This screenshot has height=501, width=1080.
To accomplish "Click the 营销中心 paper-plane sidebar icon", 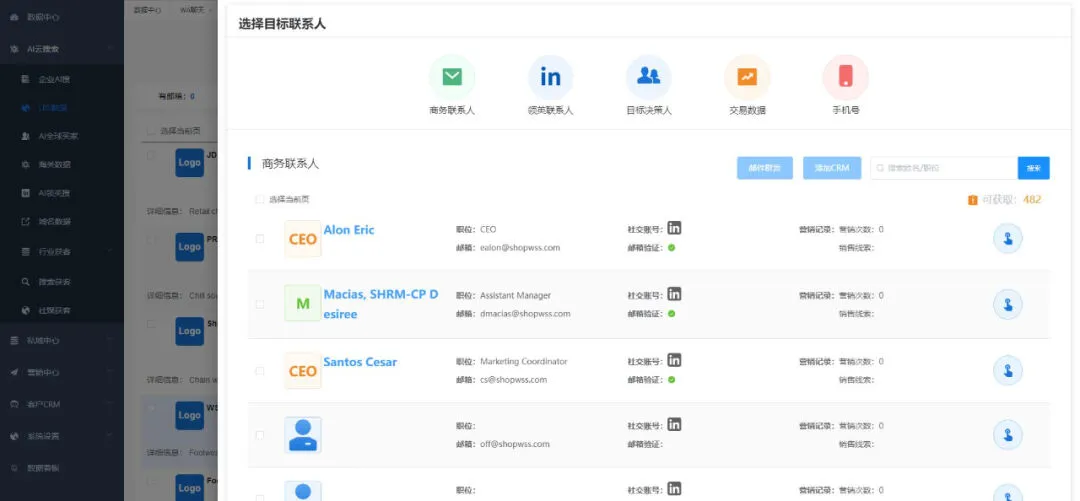I will (14, 372).
